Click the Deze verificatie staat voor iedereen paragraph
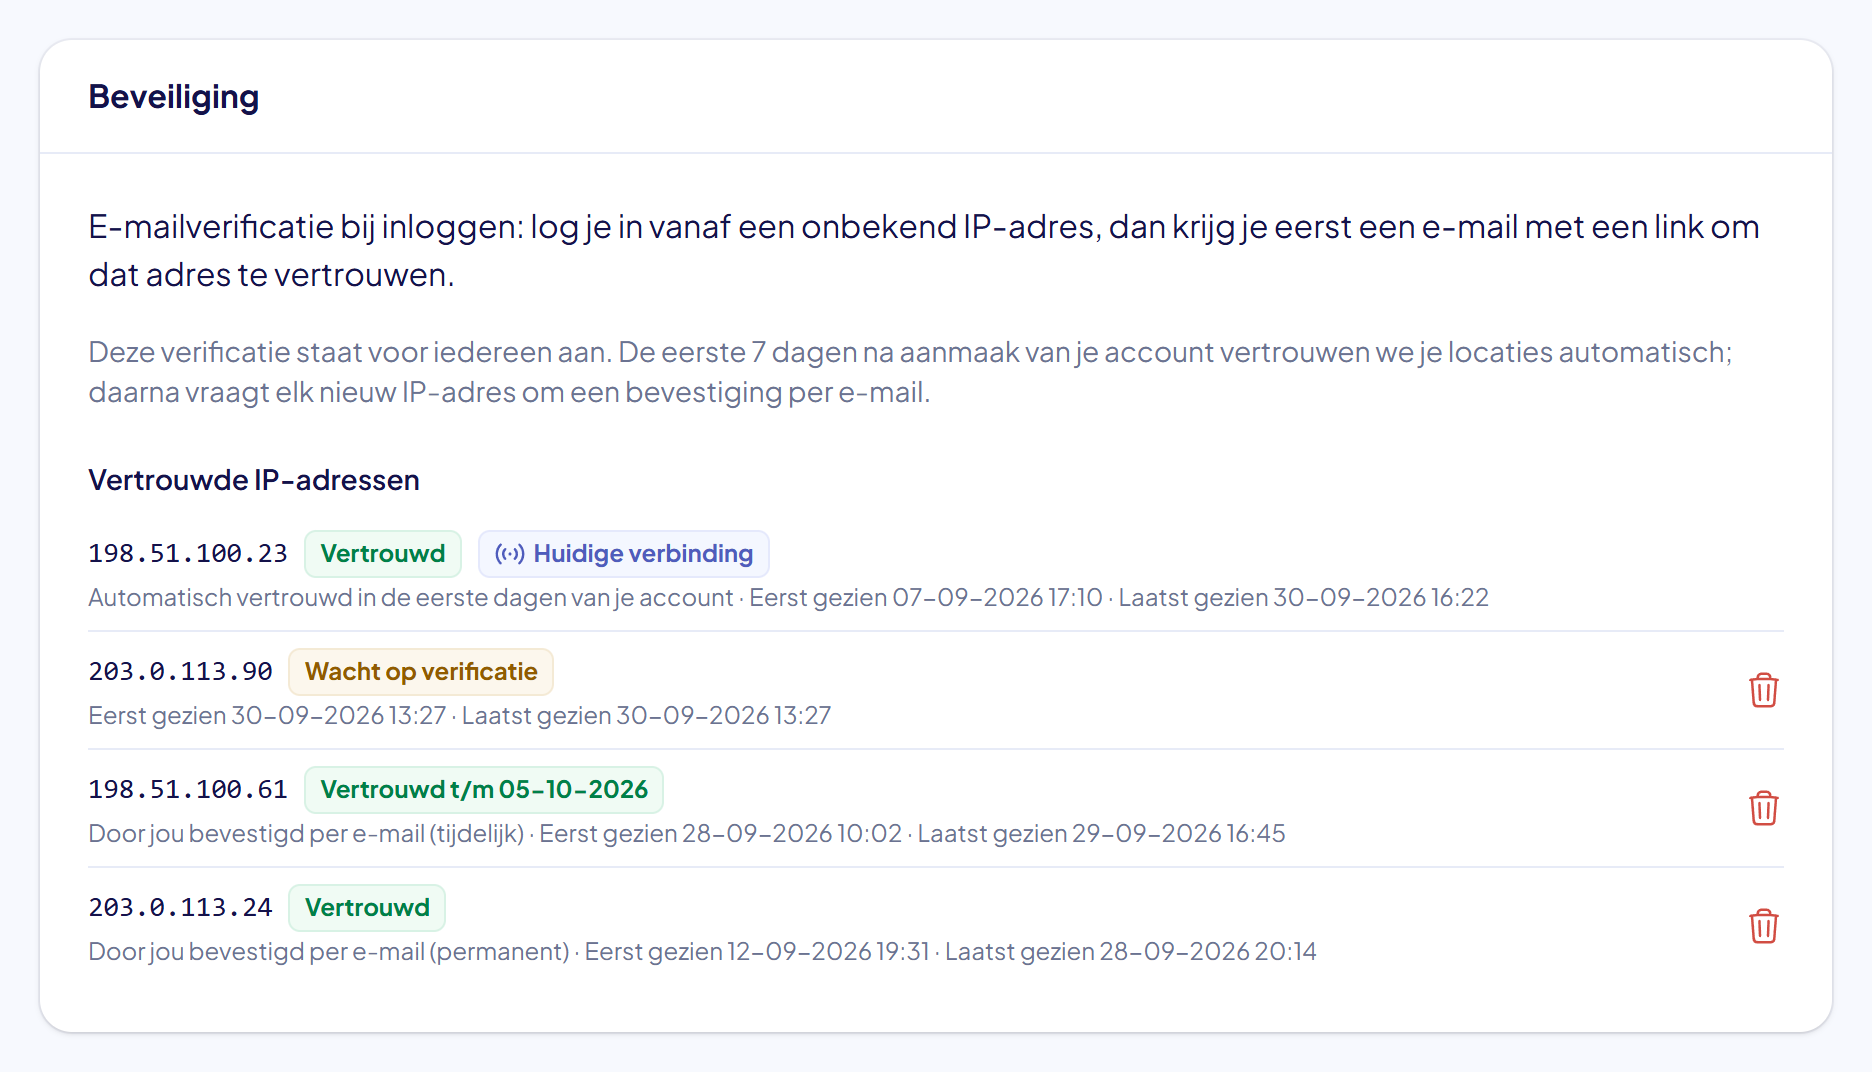The height and width of the screenshot is (1072, 1872). tap(911, 372)
